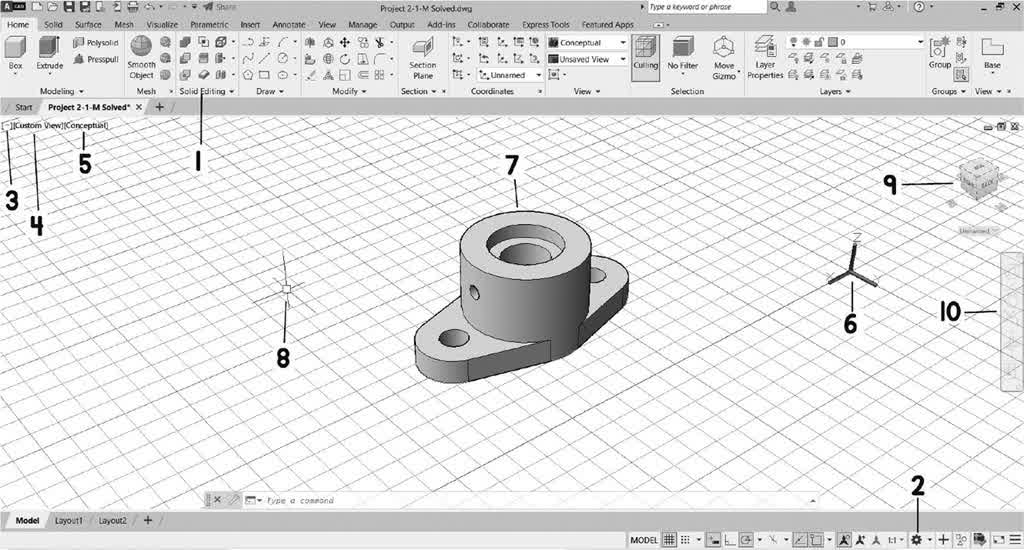Viewport: 1024px width, 550px height.
Task: Click the Plot printer icon in quick access toolbar
Action: point(133,7)
